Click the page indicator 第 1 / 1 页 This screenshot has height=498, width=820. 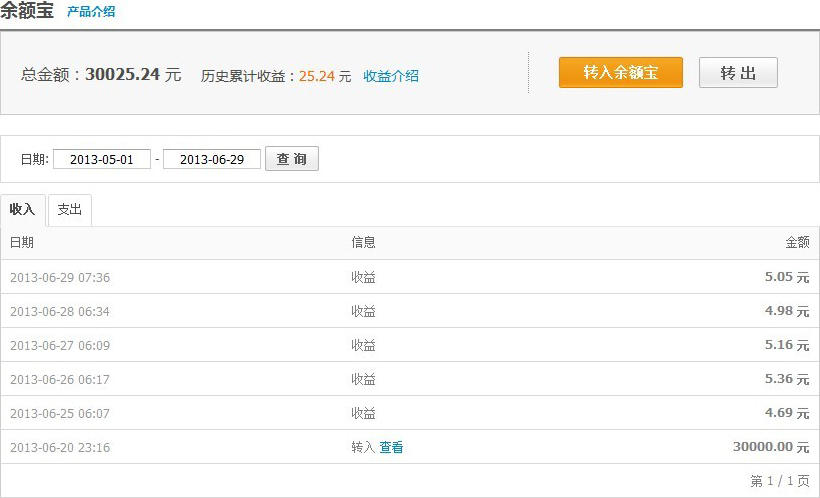pos(780,480)
